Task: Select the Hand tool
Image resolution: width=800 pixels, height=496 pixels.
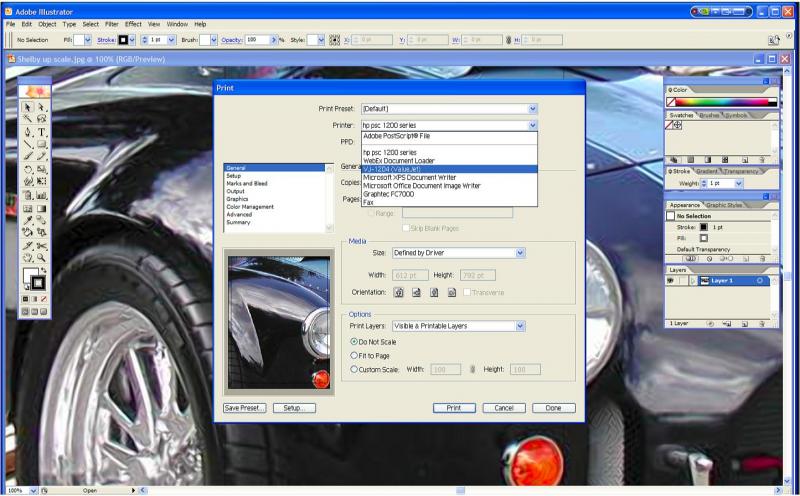Action: 28,258
